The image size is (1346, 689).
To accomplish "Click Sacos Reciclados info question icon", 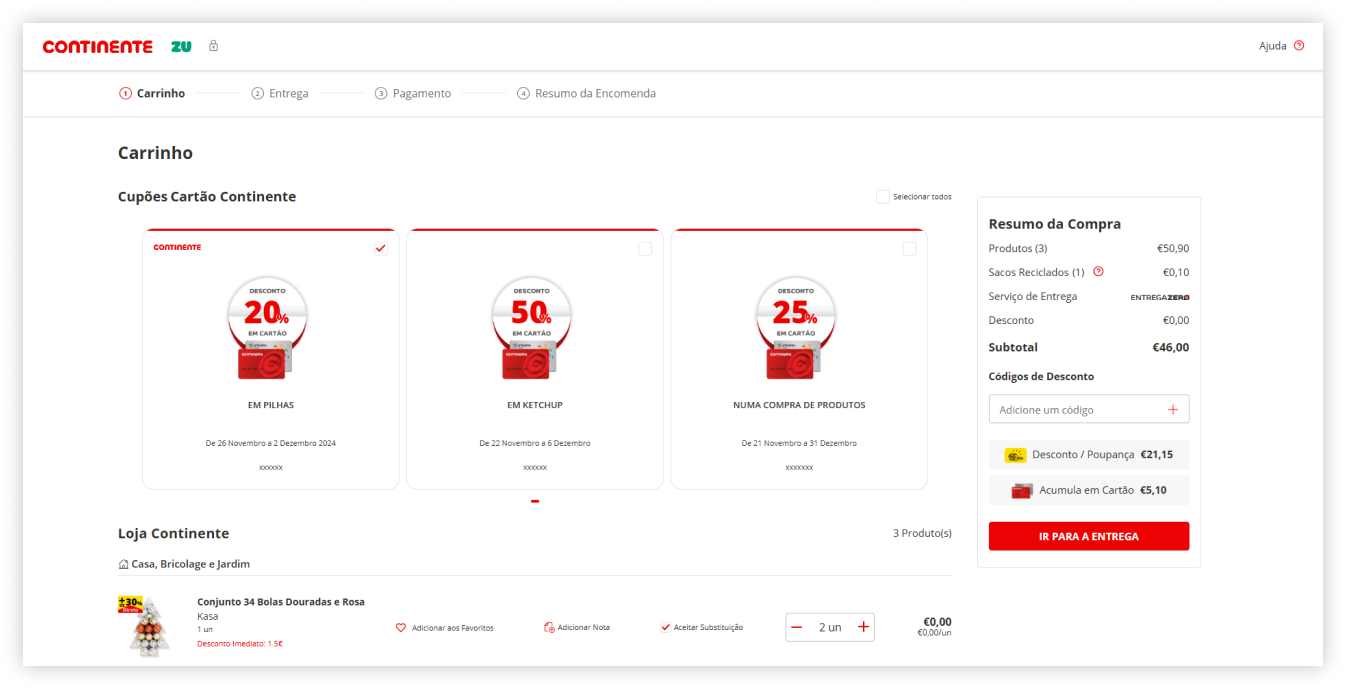I will click(x=1098, y=271).
